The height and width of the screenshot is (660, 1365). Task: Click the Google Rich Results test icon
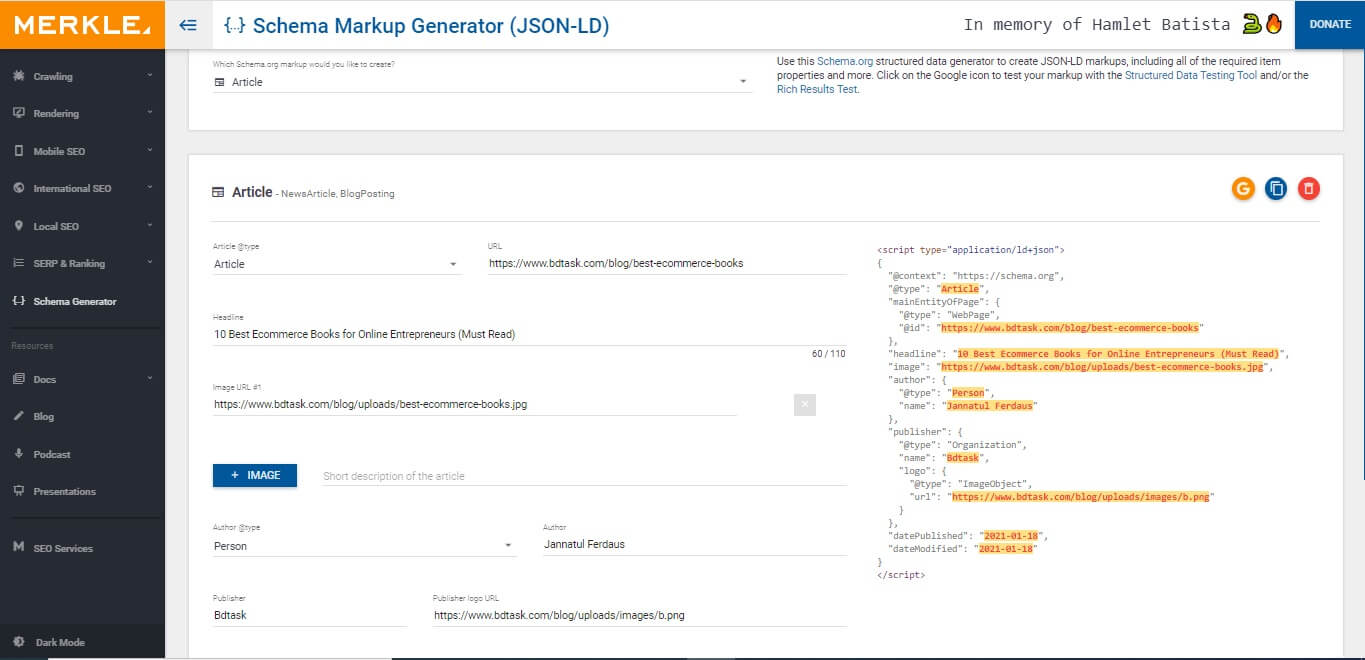click(x=1243, y=188)
